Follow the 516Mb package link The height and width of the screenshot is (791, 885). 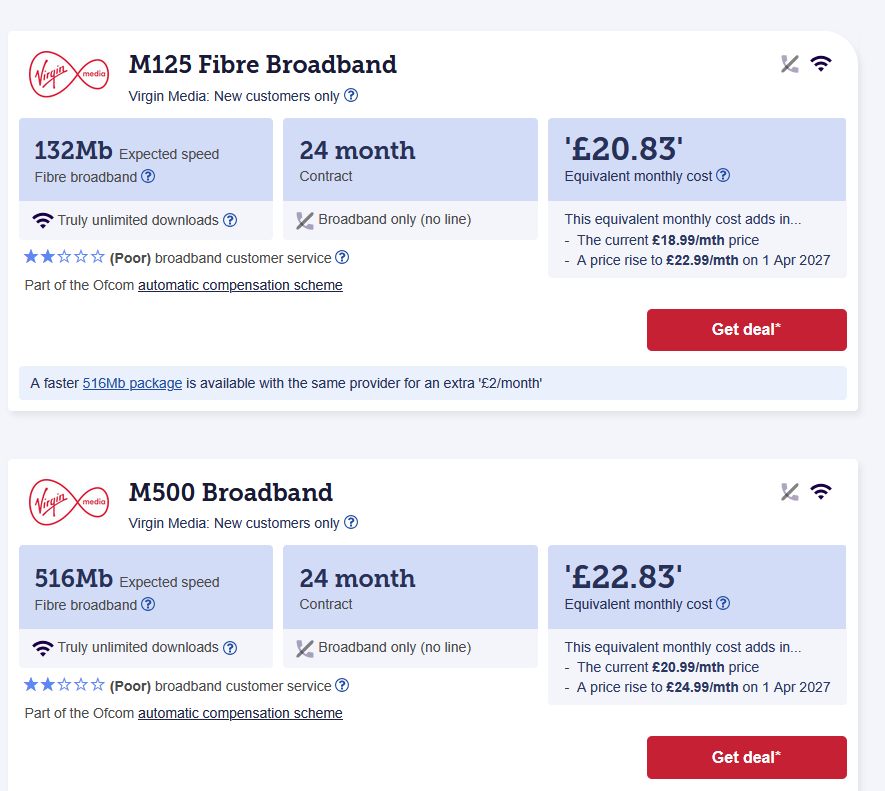[x=132, y=383]
